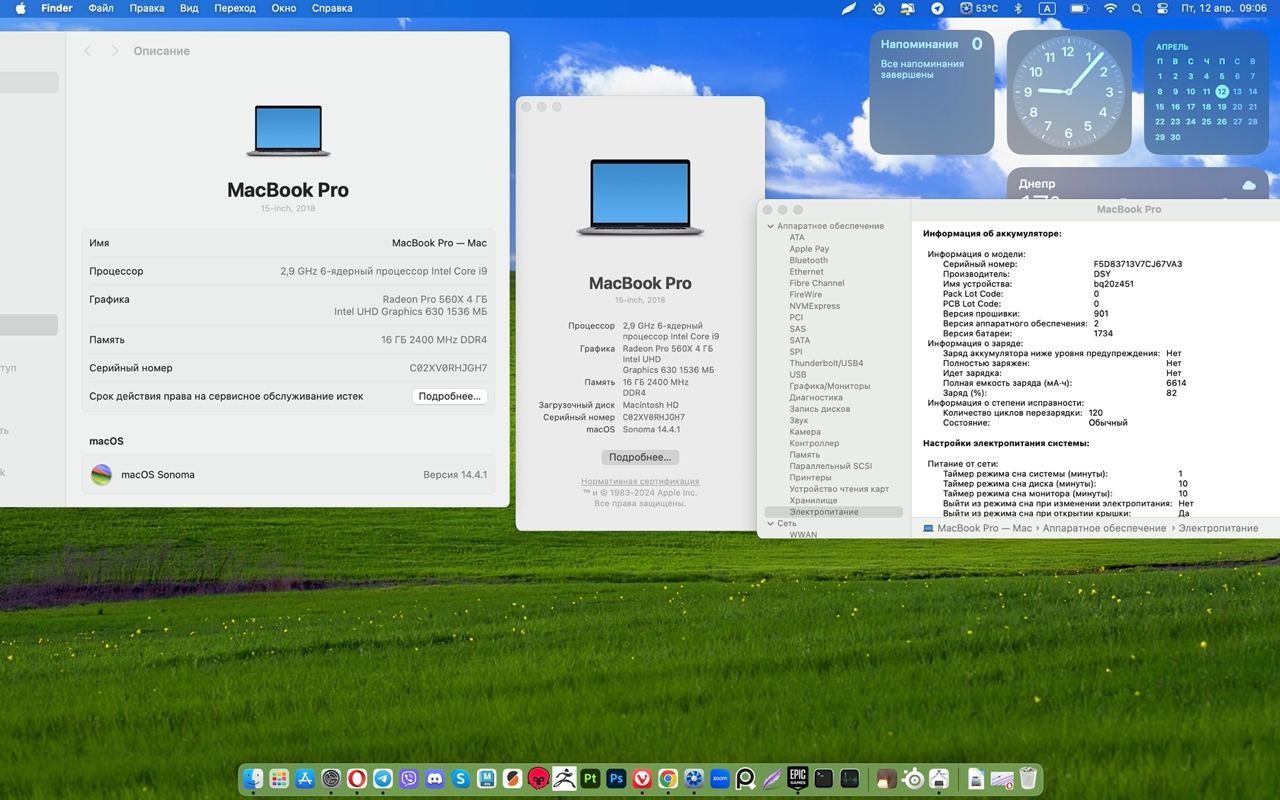Open the Apple menu

click(x=20, y=8)
